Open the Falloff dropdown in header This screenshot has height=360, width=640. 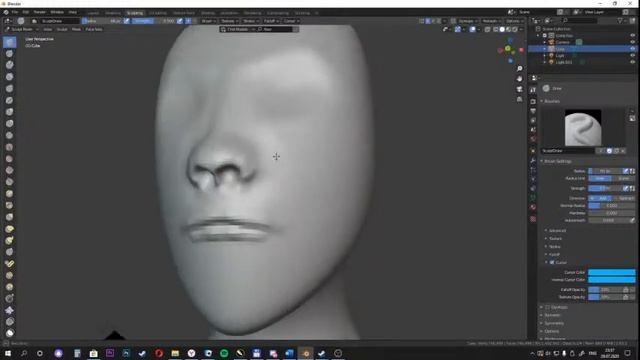(271, 21)
